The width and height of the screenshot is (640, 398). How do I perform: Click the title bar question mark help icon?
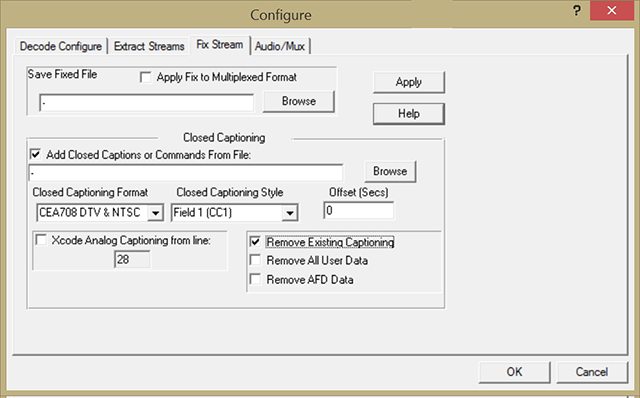pyautogui.click(x=576, y=11)
